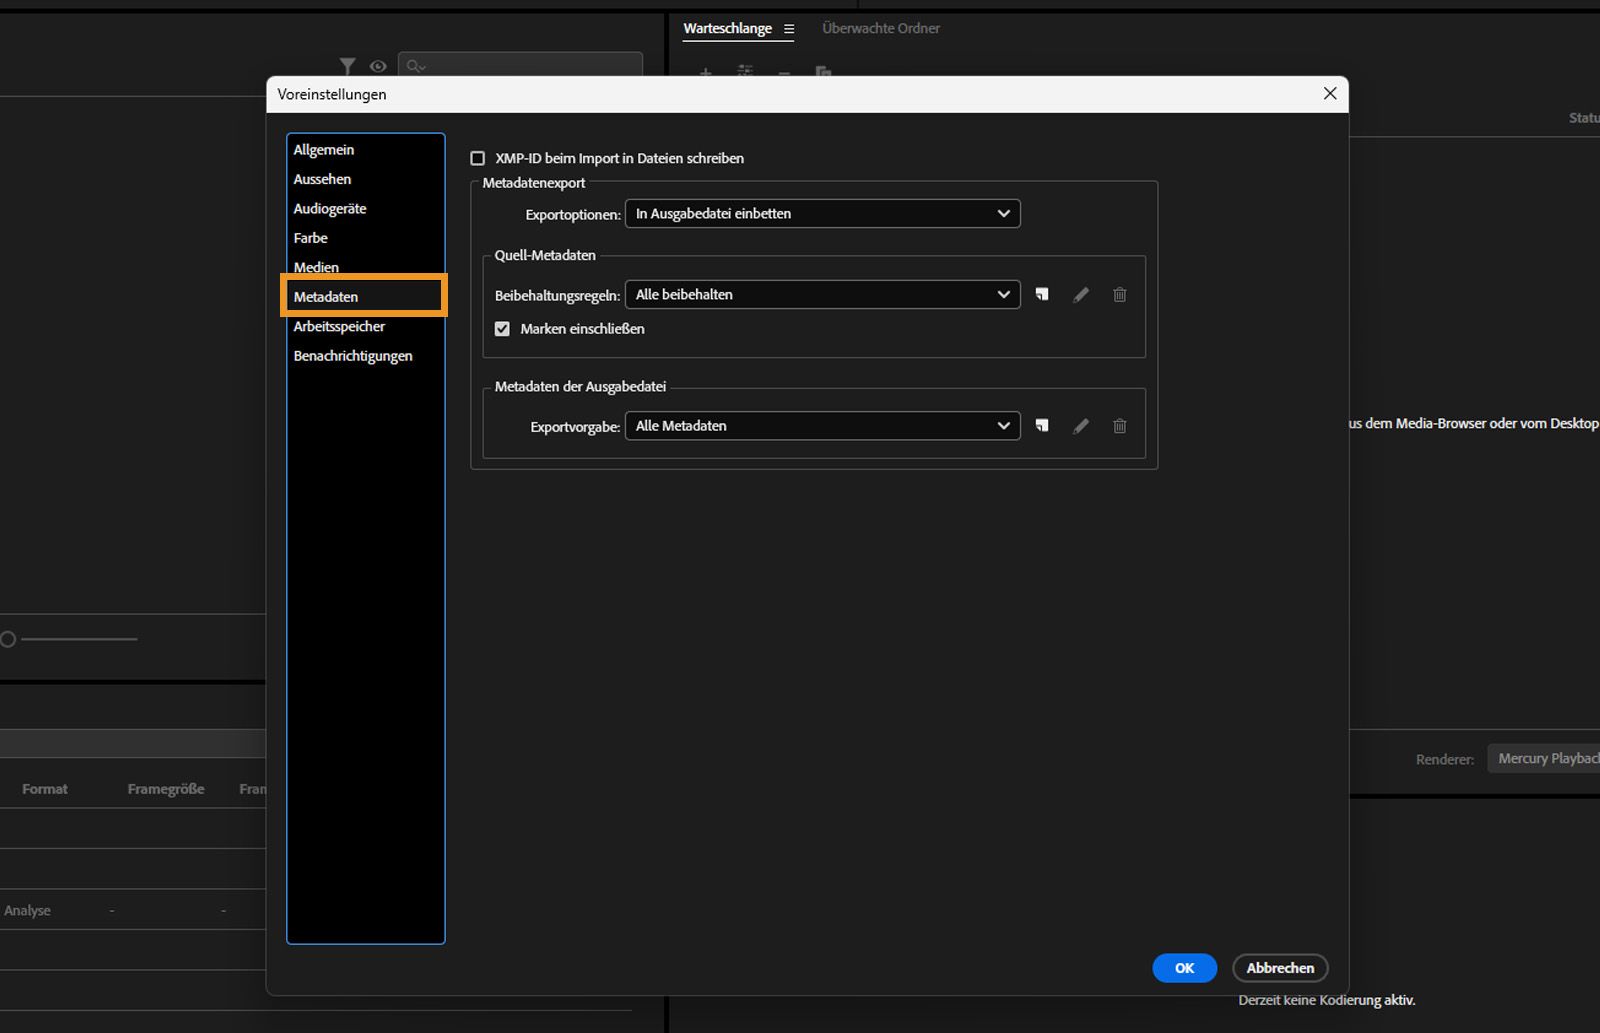Create a new Exportvorgabe template
The image size is (1600, 1033).
(1042, 426)
